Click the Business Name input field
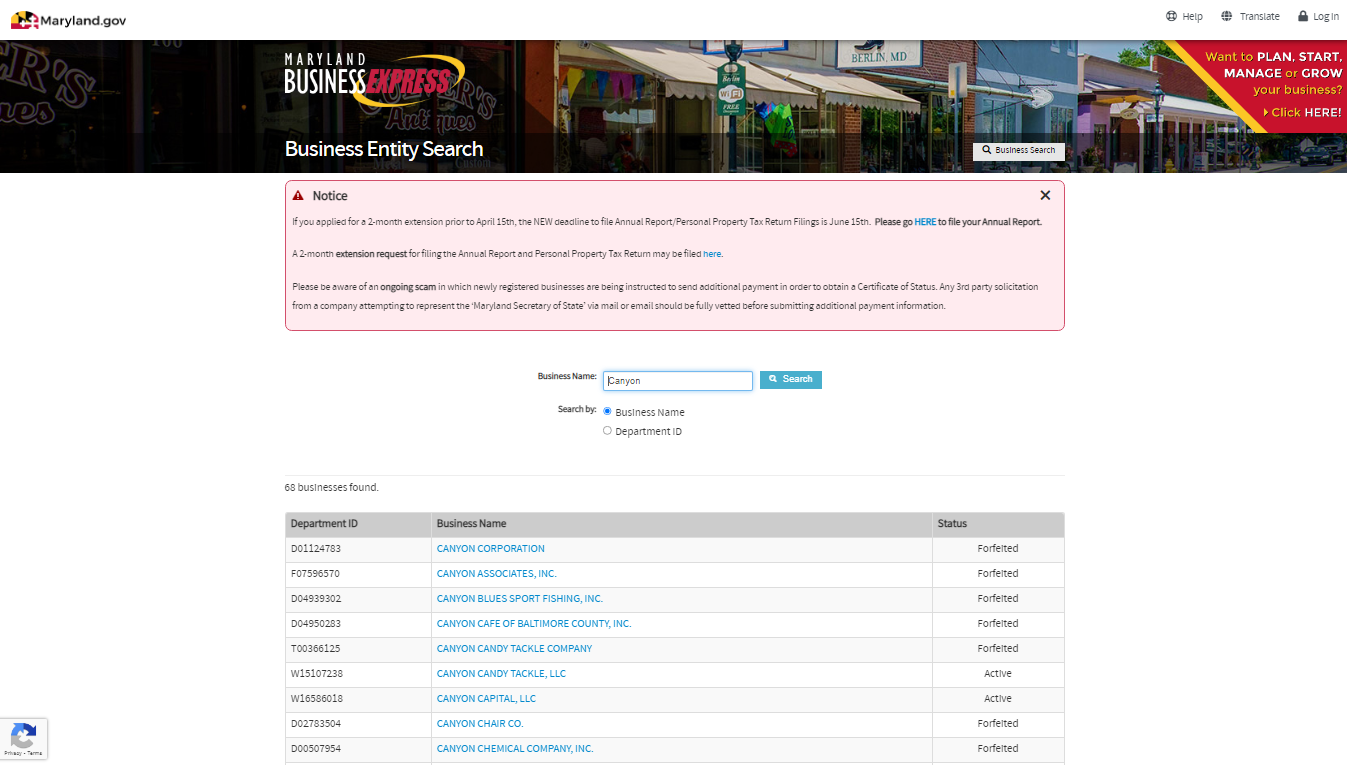The image size is (1347, 765). (678, 380)
